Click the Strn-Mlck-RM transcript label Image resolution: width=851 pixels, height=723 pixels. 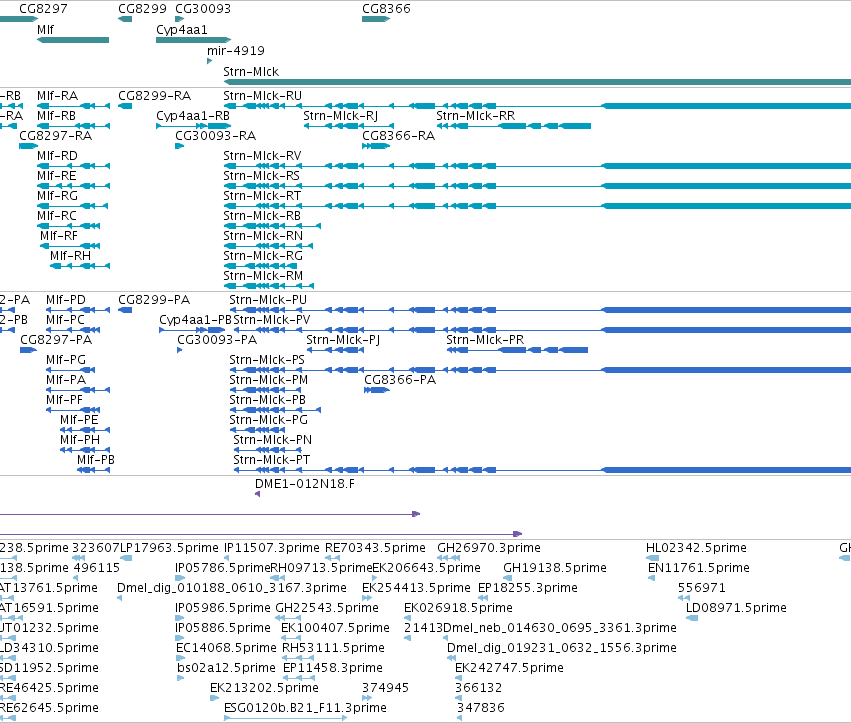[x=263, y=276]
